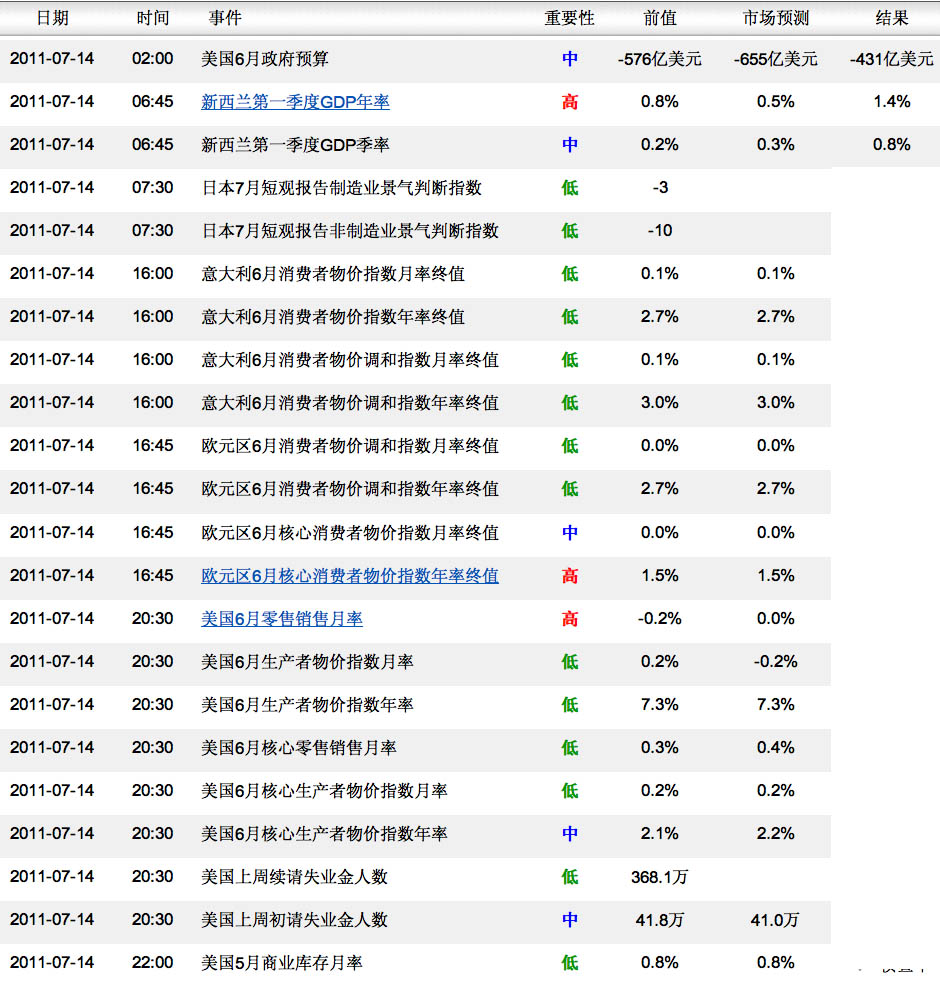Select 欧元区6月核心消费者物价指数月率终值 event
940x985 pixels.
click(350, 533)
